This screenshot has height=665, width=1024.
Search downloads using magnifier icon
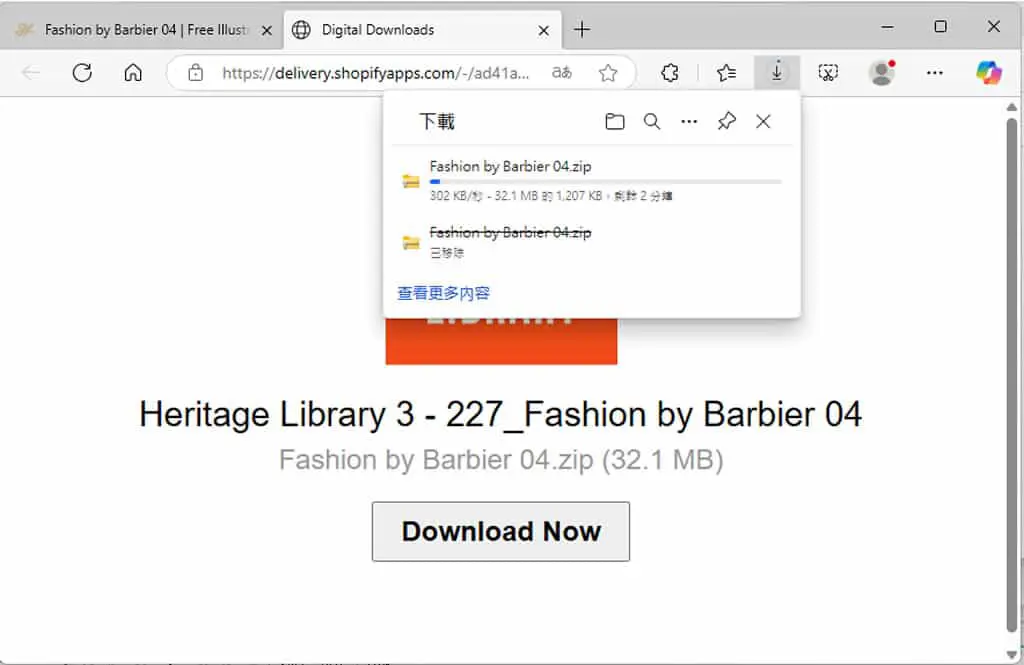click(x=652, y=122)
